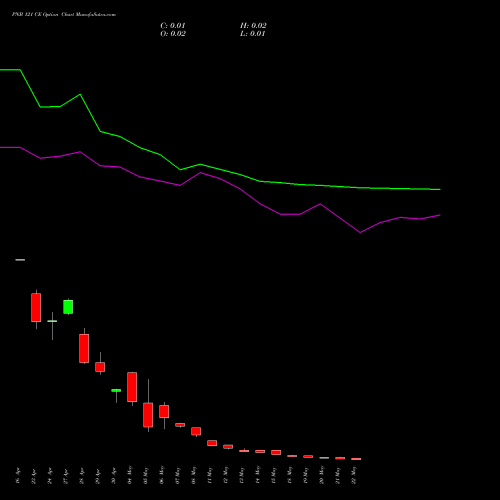Select the 14 May date label
The width and height of the screenshot is (500, 500).
click(x=258, y=475)
